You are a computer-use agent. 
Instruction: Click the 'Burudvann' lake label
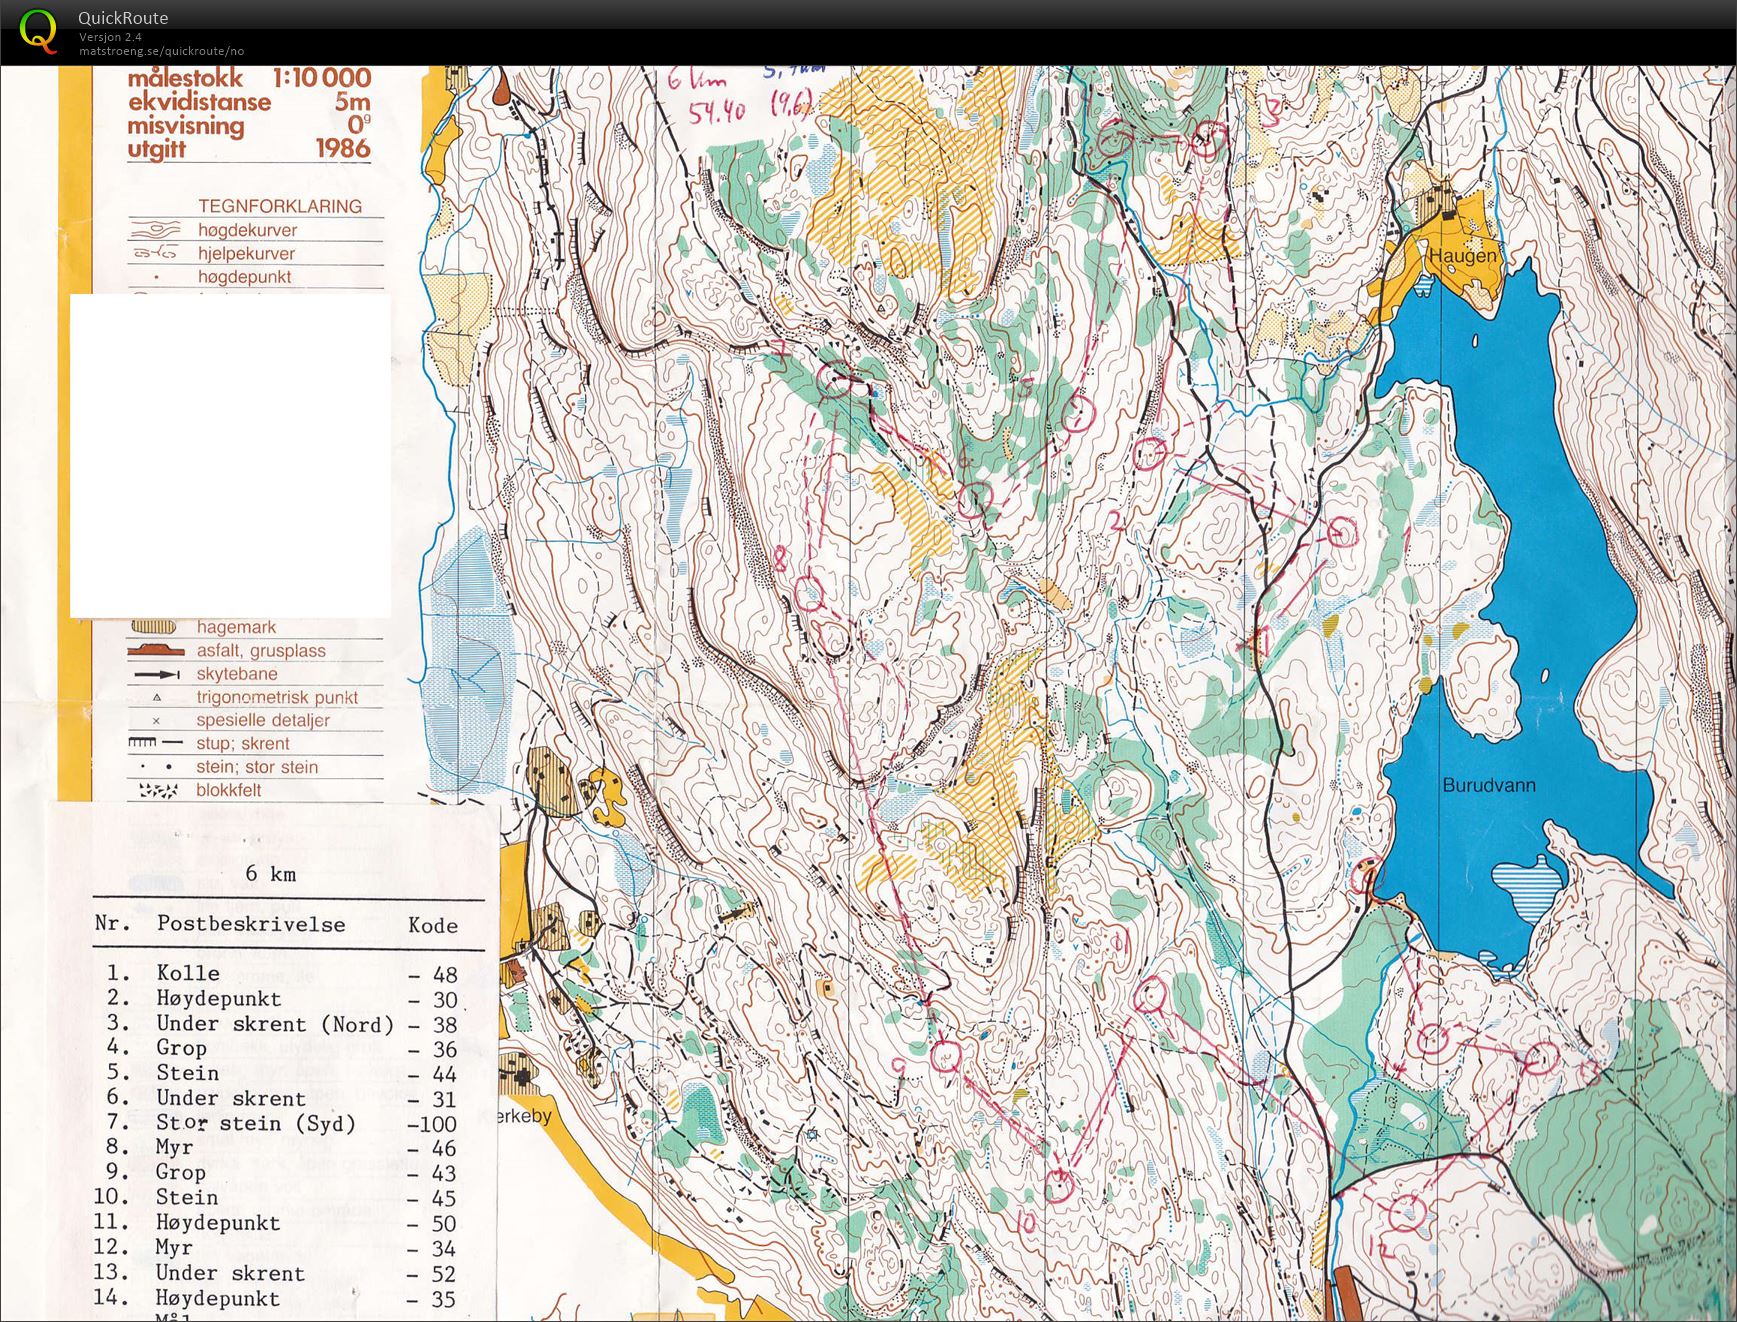(x=1489, y=785)
